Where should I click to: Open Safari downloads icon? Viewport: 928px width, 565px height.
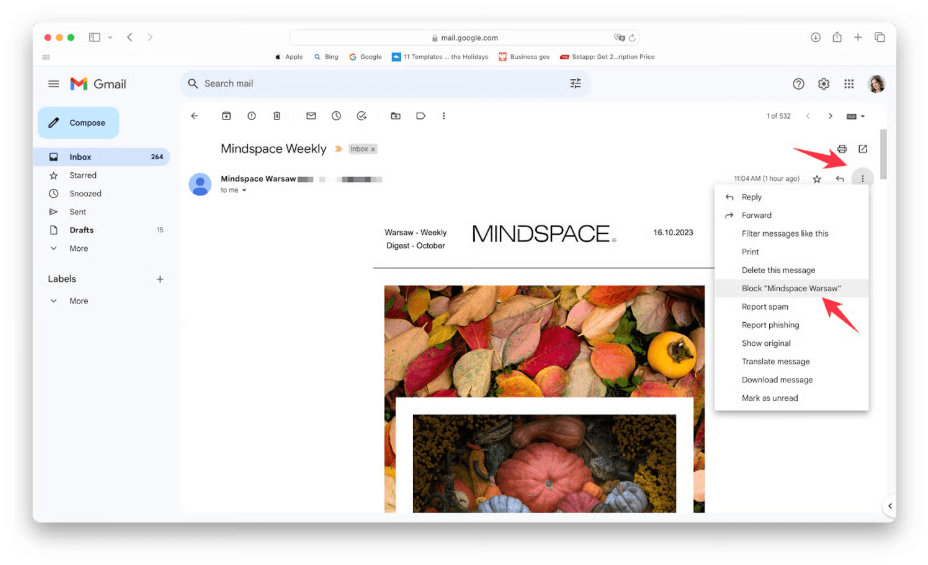(816, 37)
